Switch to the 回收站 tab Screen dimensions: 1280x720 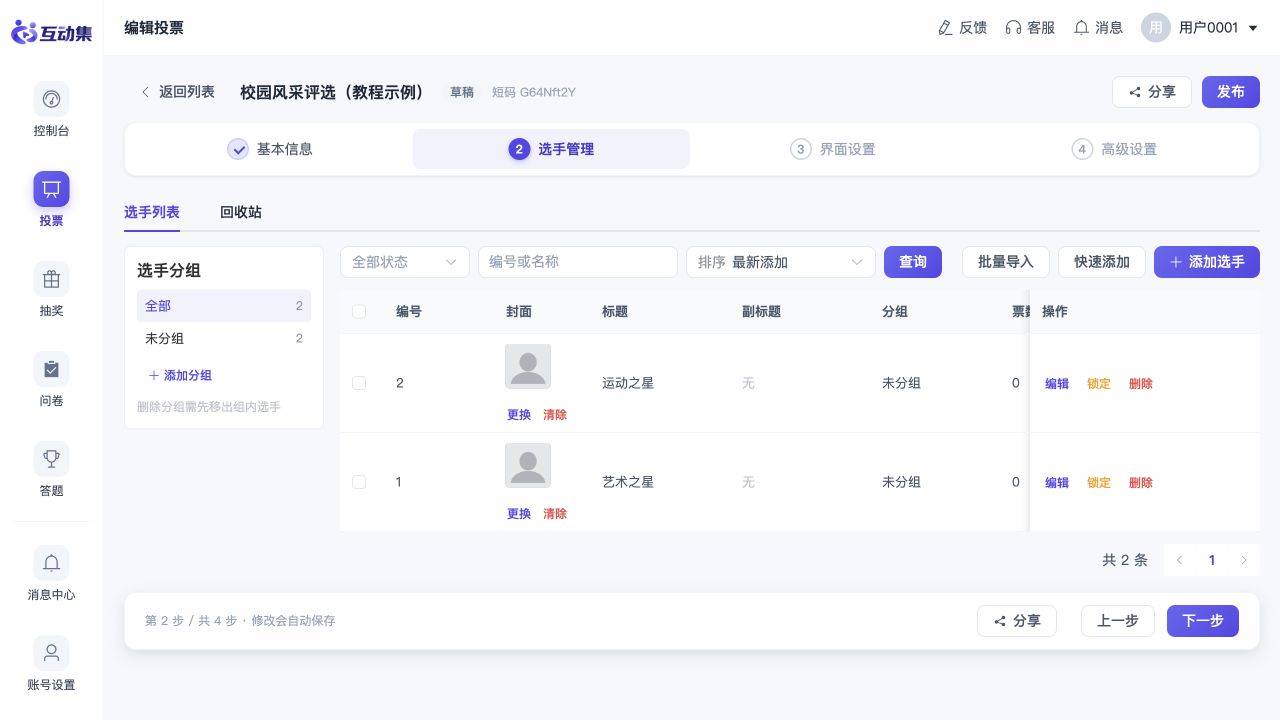click(x=241, y=212)
